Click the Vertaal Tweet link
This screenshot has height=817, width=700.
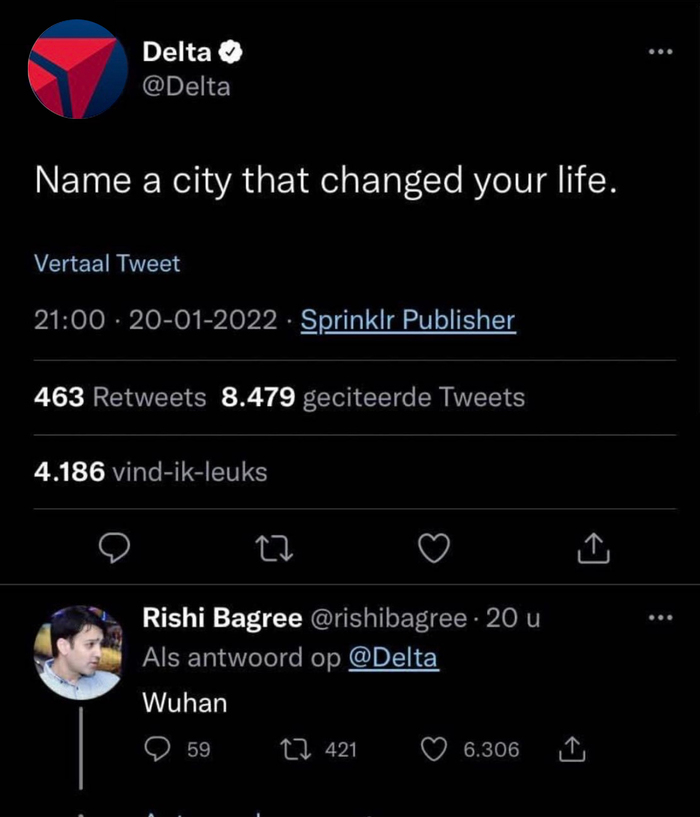pyautogui.click(x=107, y=264)
